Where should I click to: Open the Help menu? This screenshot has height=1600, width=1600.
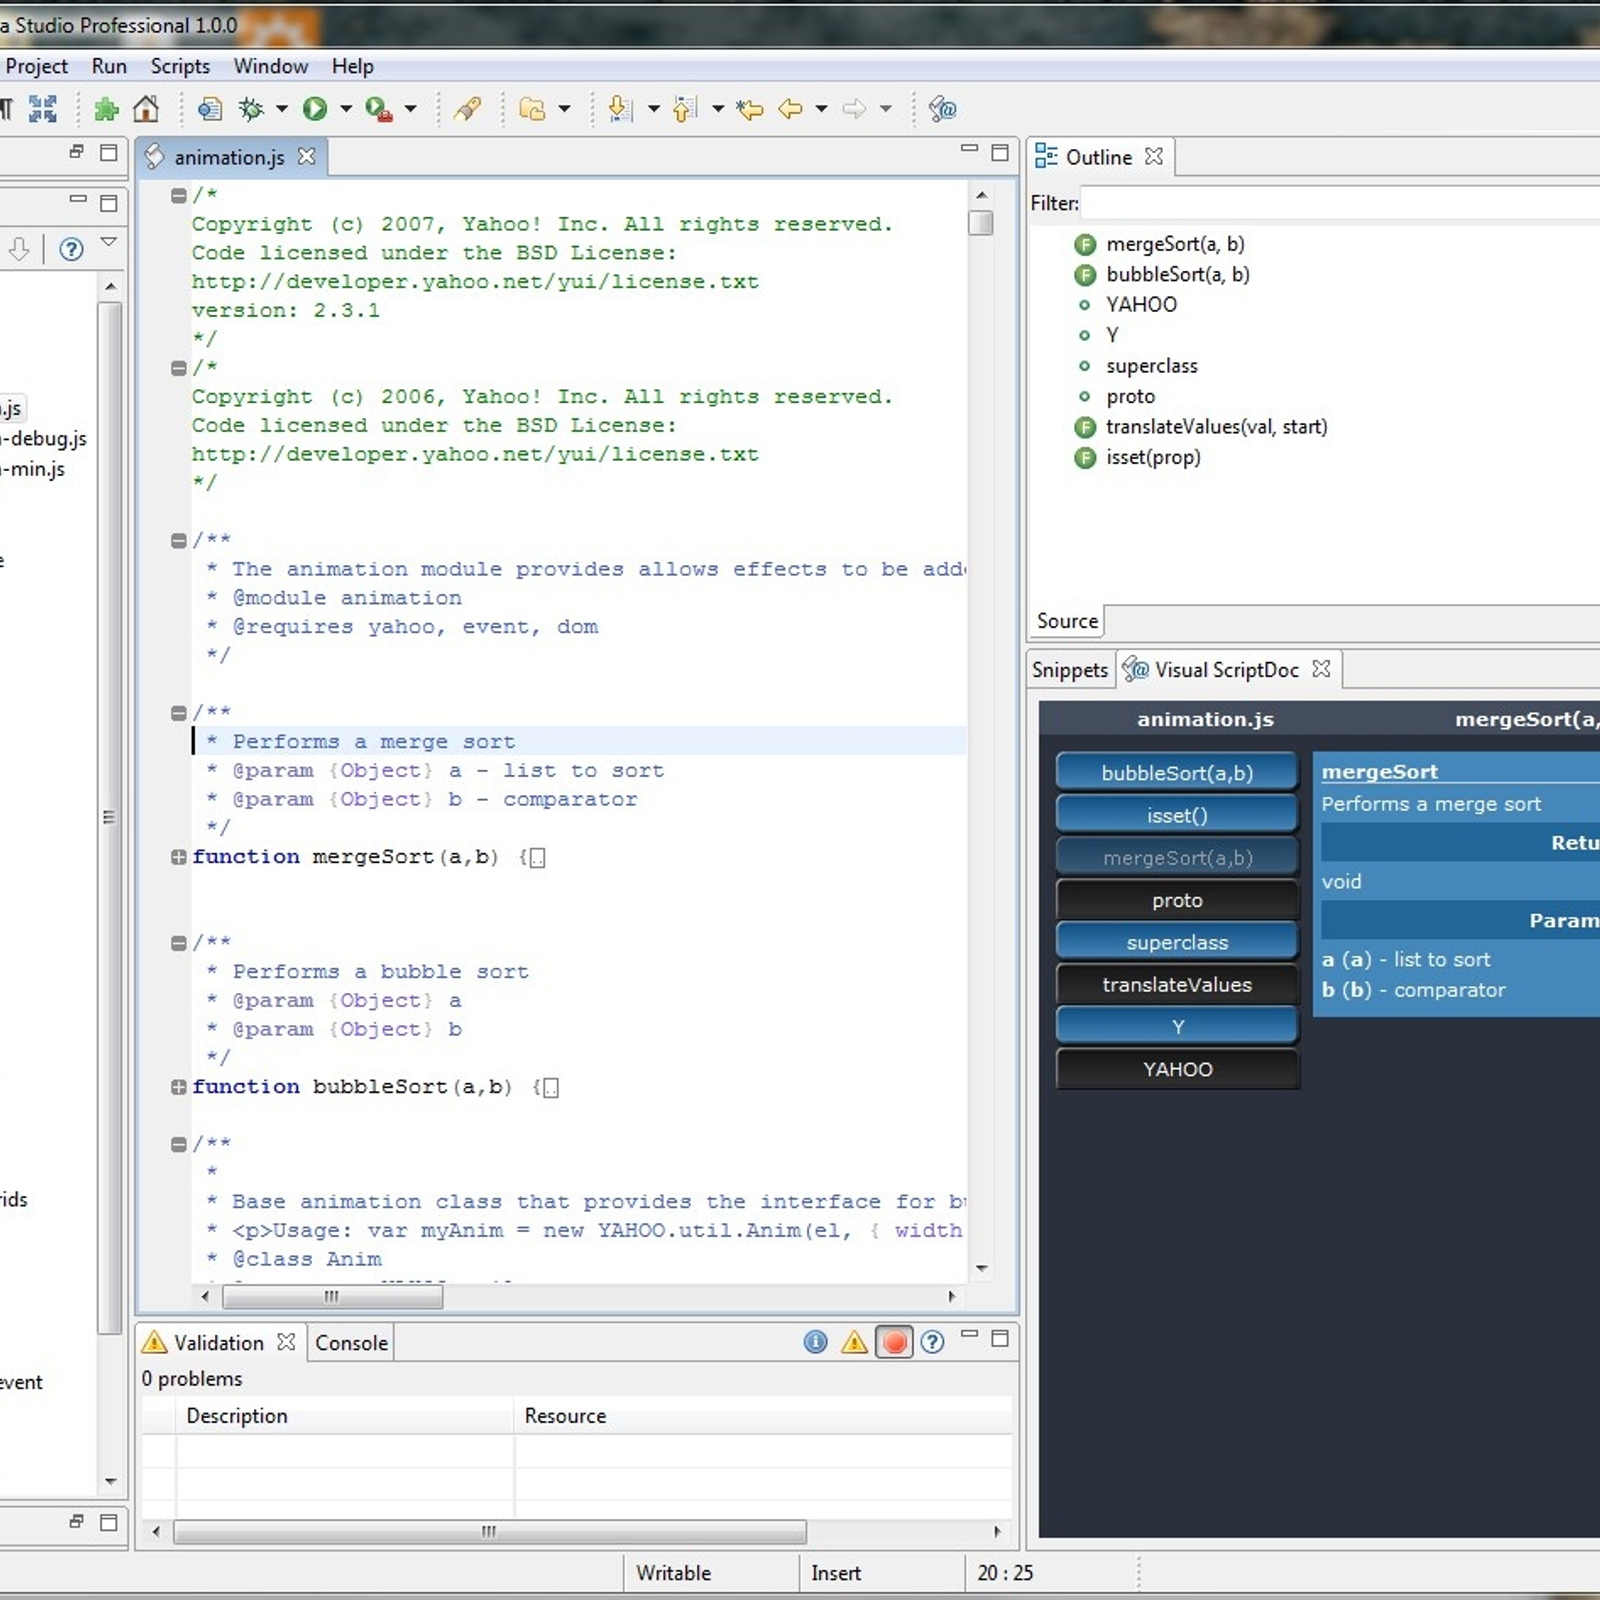(353, 66)
